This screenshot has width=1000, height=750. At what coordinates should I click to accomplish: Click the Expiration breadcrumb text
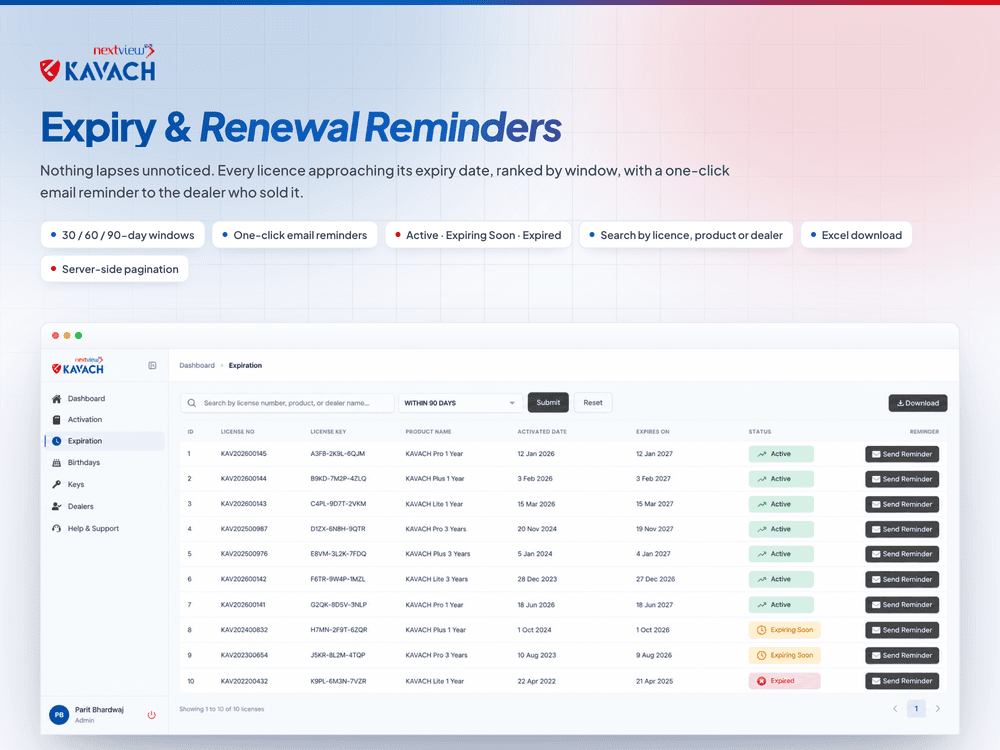[246, 365]
